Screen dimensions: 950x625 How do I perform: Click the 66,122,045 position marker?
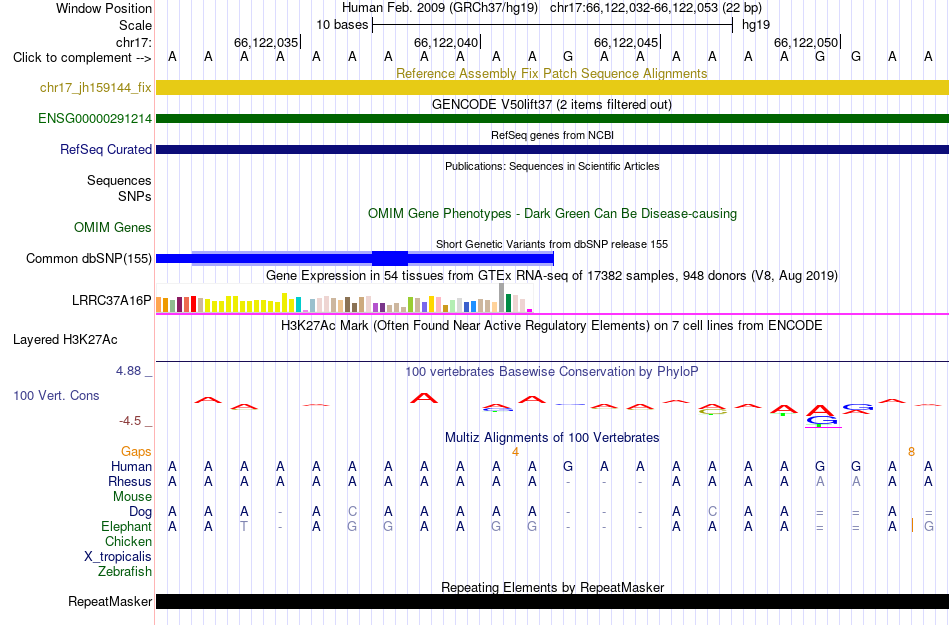626,42
